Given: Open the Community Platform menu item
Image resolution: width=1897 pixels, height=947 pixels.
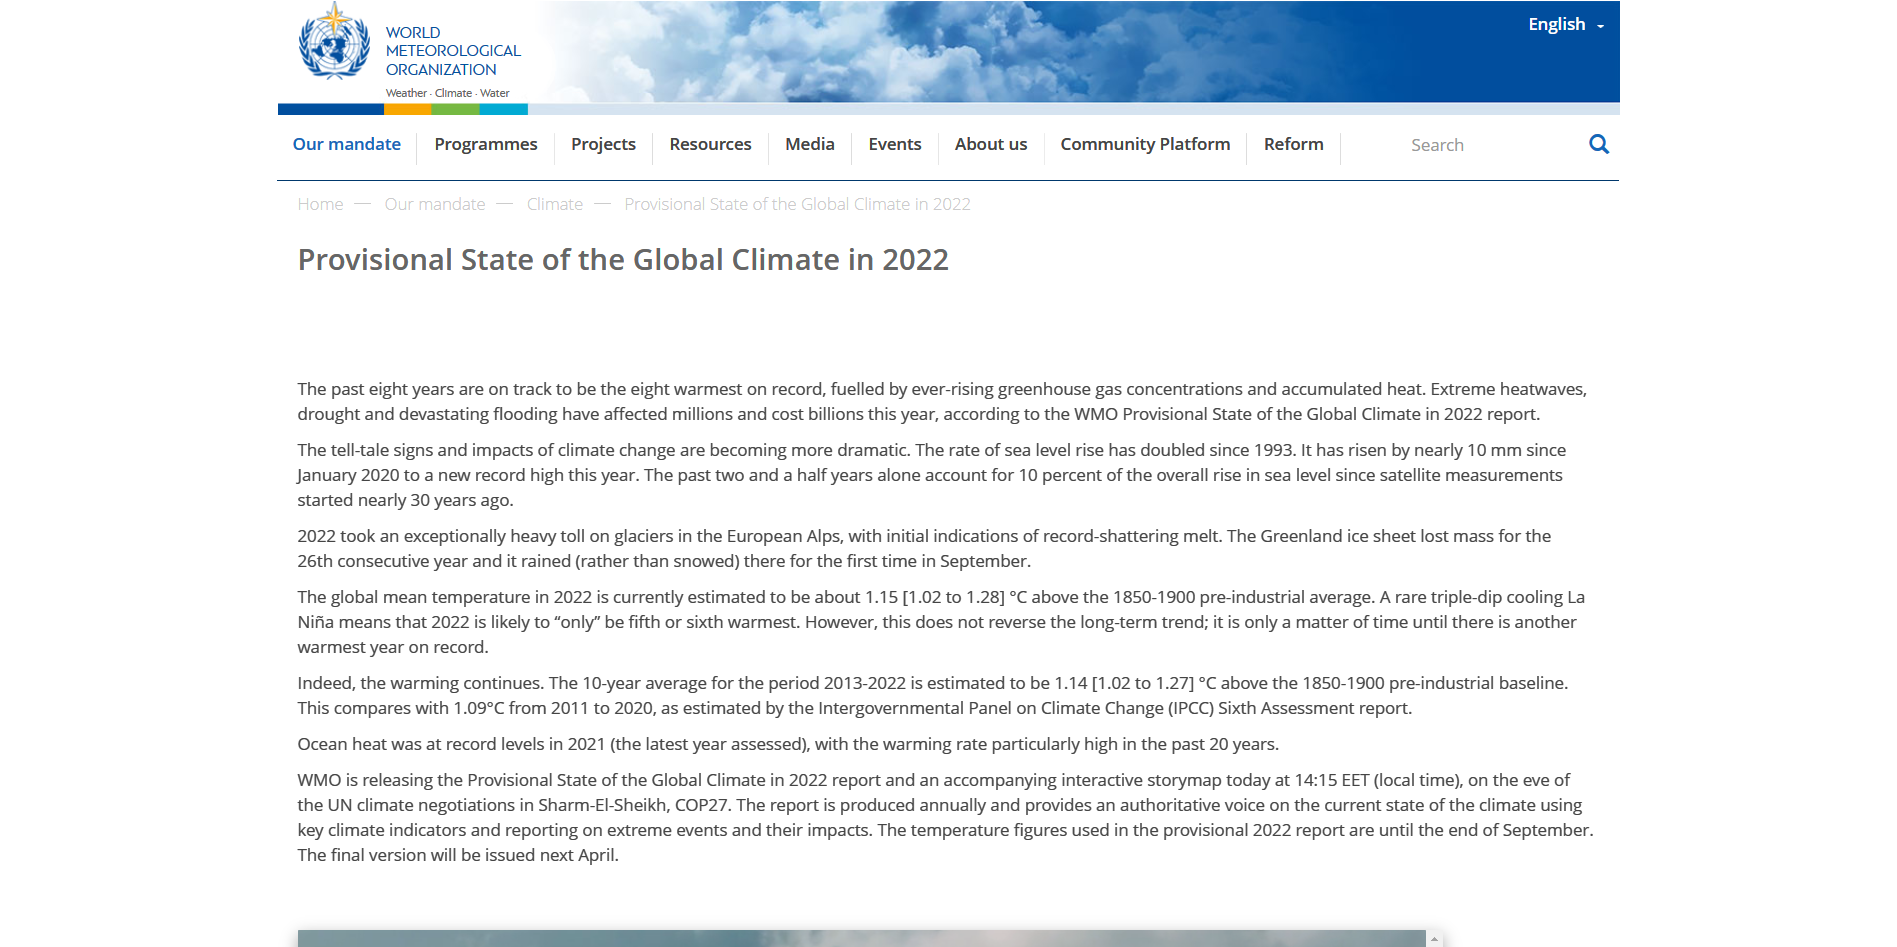Looking at the screenshot, I should [x=1145, y=144].
